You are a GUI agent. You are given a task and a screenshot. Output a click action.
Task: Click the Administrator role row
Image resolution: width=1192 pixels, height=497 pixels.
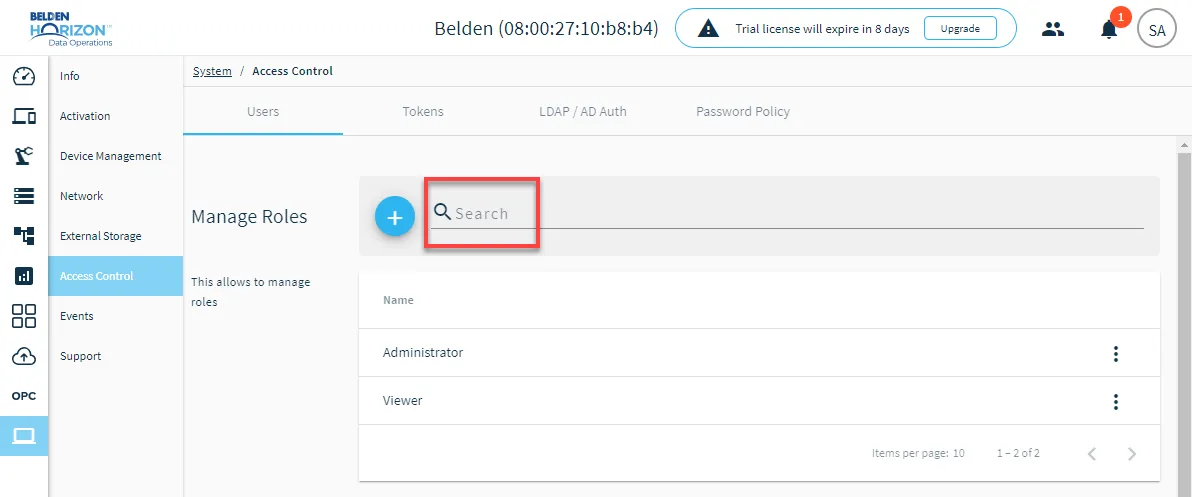(759, 353)
